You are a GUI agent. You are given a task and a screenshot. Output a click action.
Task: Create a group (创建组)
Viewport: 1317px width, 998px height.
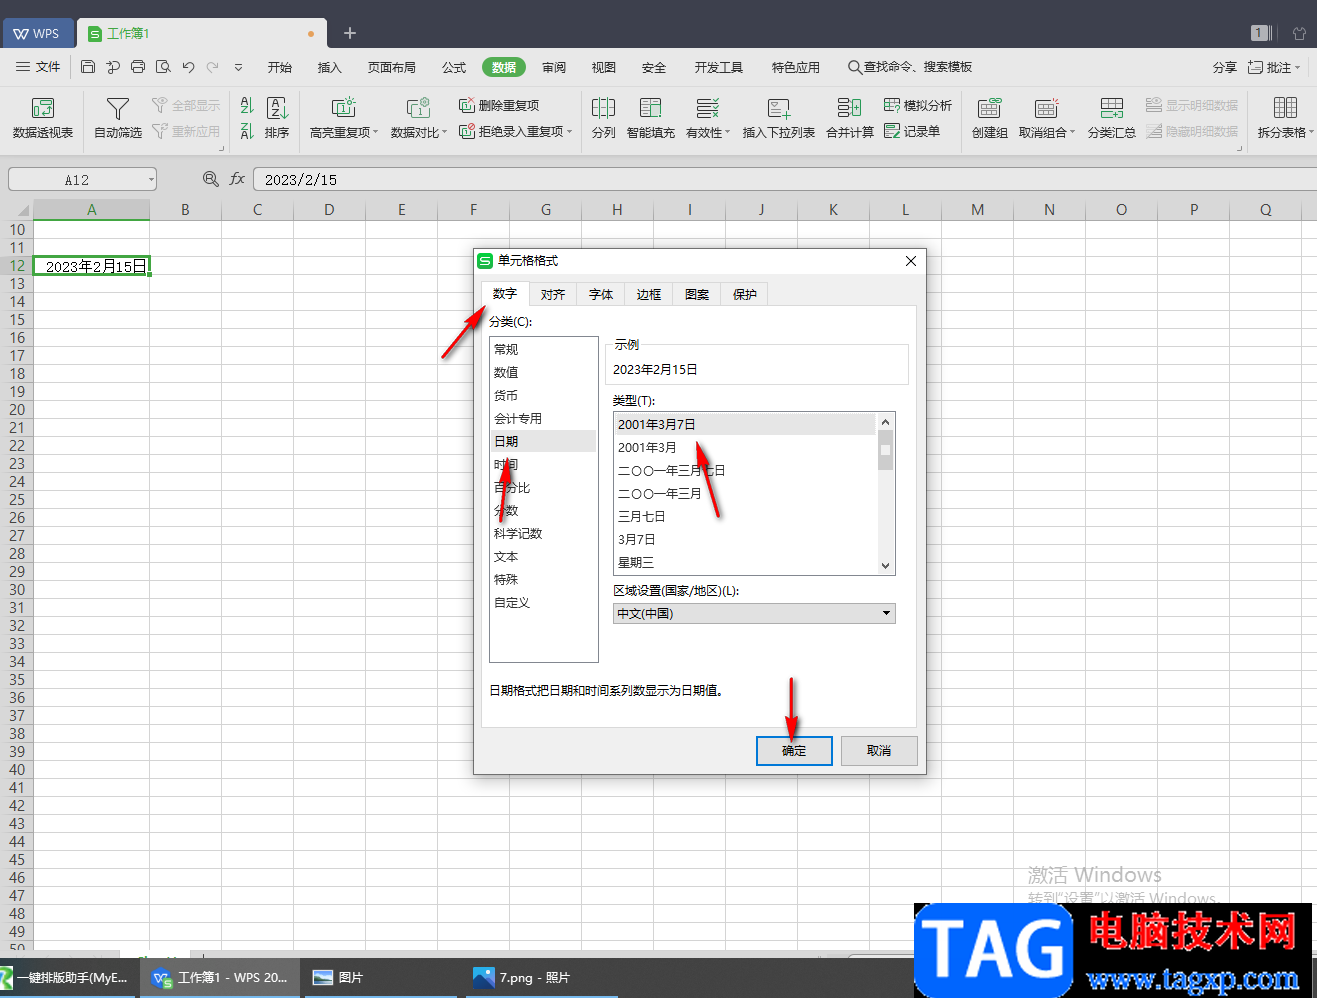pyautogui.click(x=990, y=118)
